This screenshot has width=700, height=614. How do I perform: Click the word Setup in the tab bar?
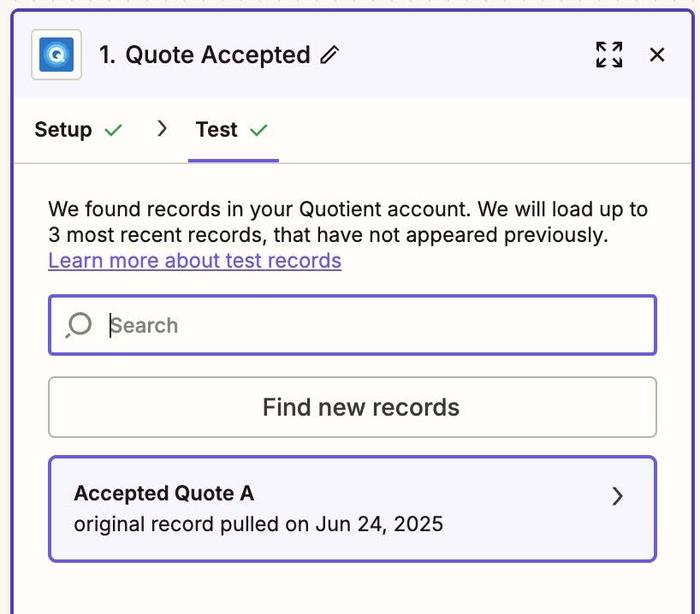[63, 130]
